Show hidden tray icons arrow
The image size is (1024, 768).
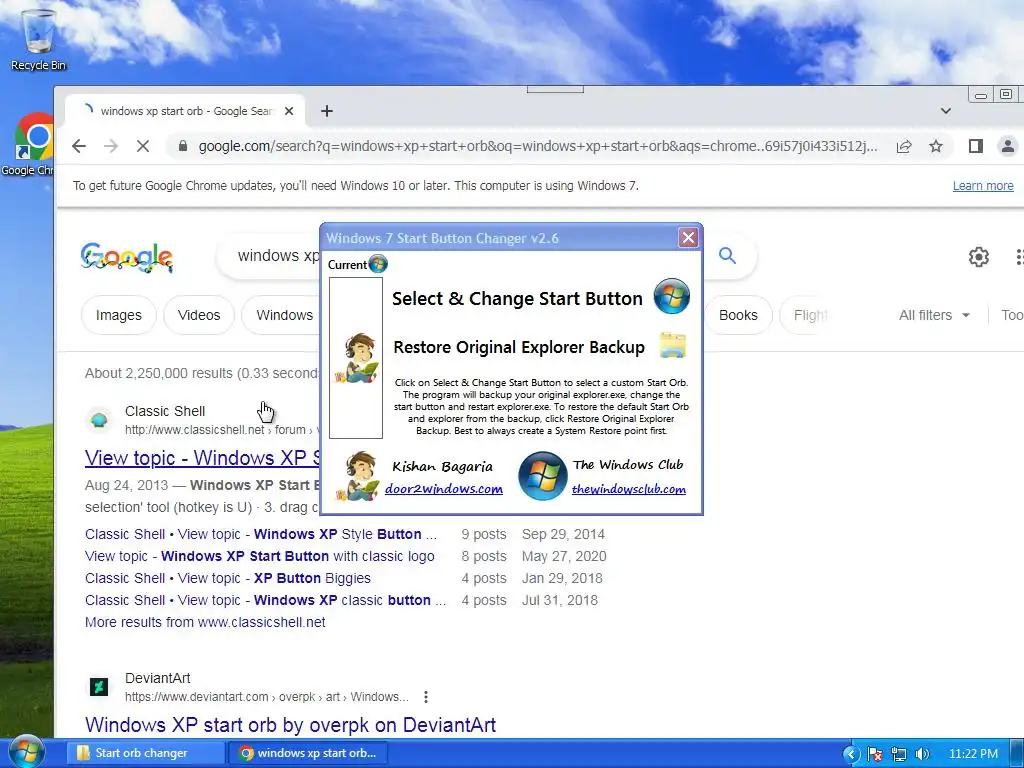tap(850, 754)
